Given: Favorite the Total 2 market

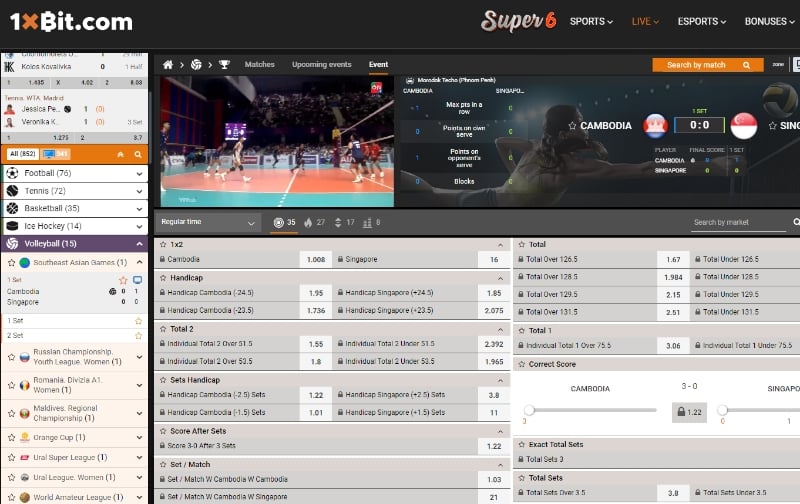Looking at the screenshot, I should coord(163,329).
